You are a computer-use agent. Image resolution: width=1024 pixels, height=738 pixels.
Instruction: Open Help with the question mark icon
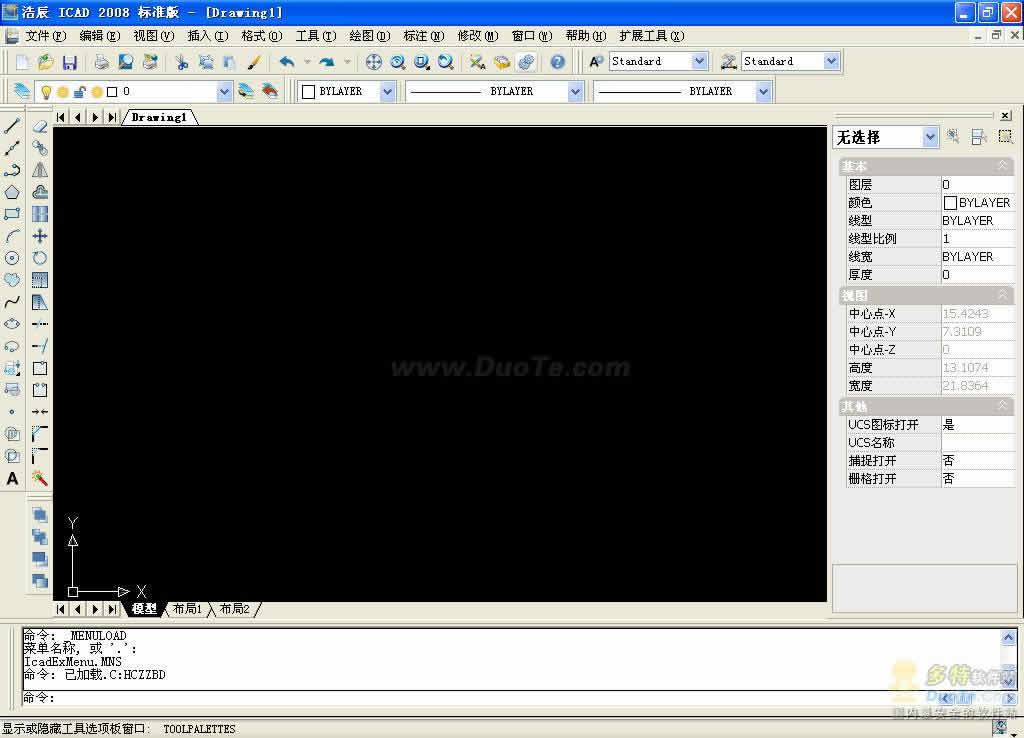click(x=557, y=62)
